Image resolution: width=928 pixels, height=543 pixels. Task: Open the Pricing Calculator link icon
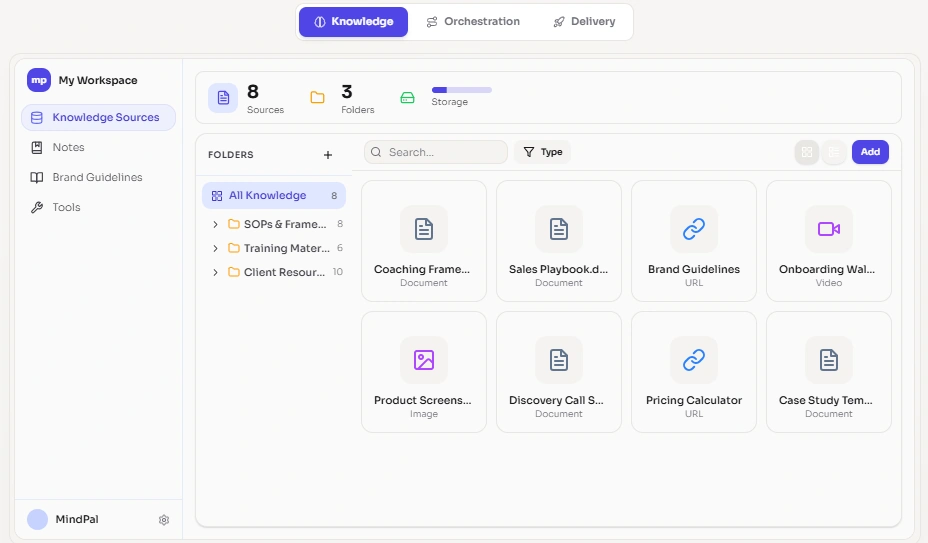click(x=694, y=360)
